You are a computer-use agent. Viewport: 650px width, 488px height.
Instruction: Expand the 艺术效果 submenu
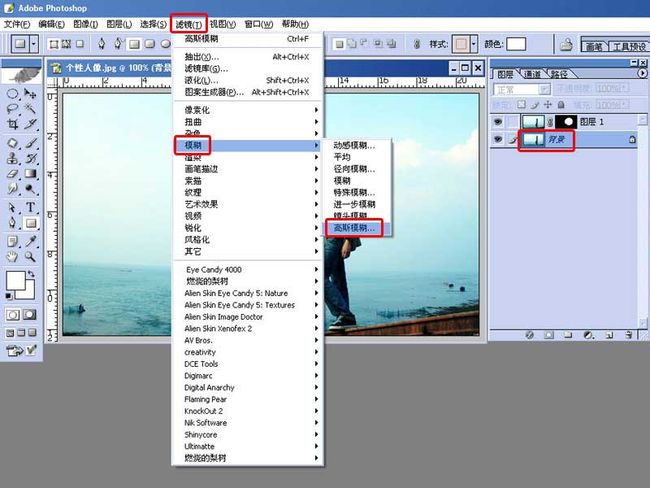pos(248,204)
